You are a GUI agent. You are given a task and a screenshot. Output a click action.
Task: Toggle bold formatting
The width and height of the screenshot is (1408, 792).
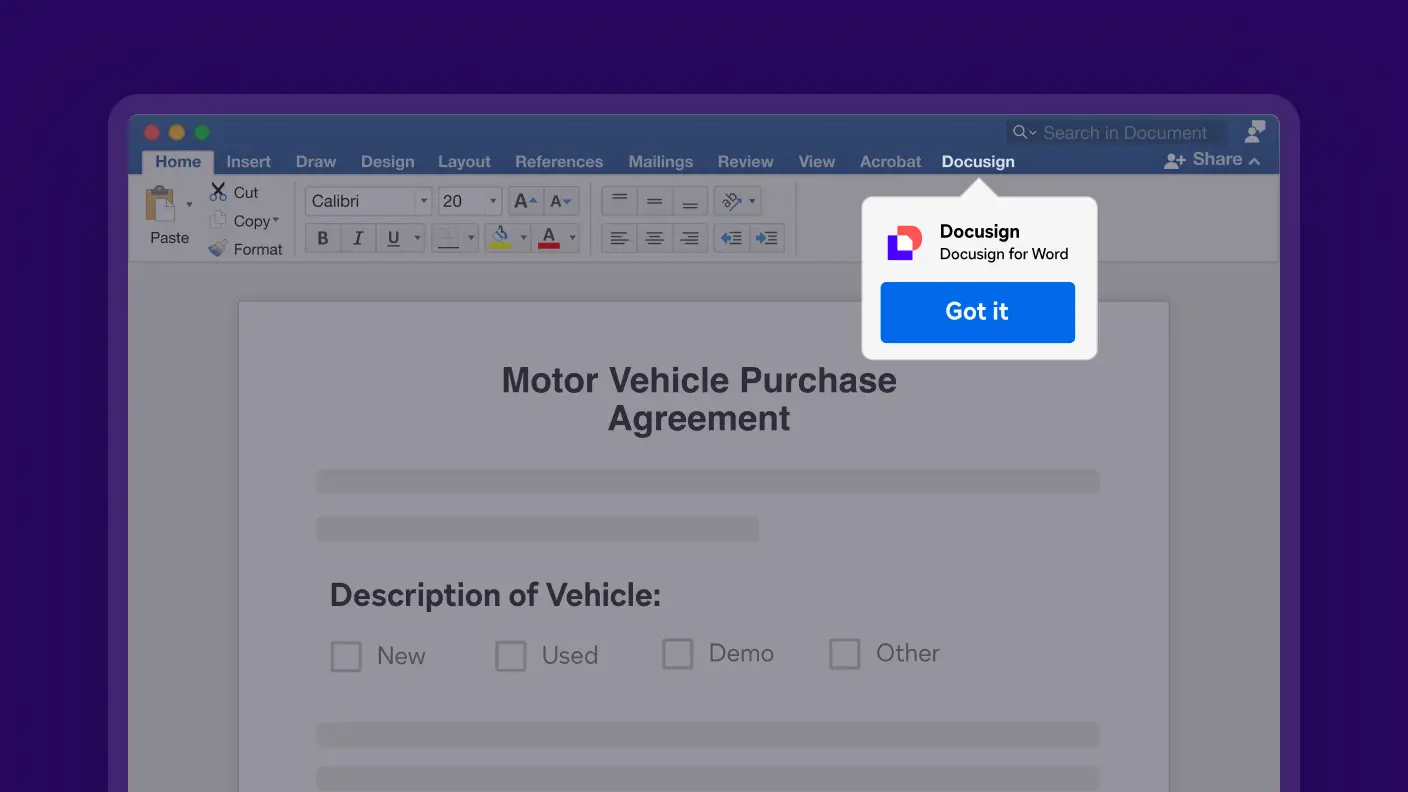(323, 238)
